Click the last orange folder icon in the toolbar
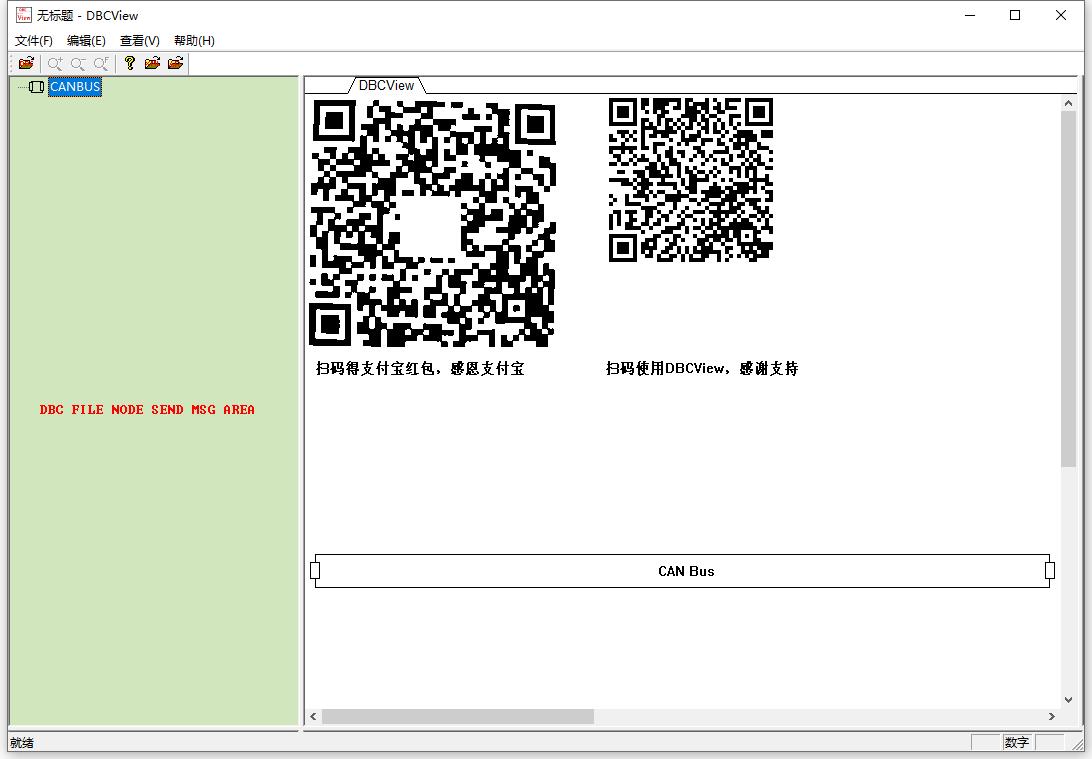 [176, 63]
